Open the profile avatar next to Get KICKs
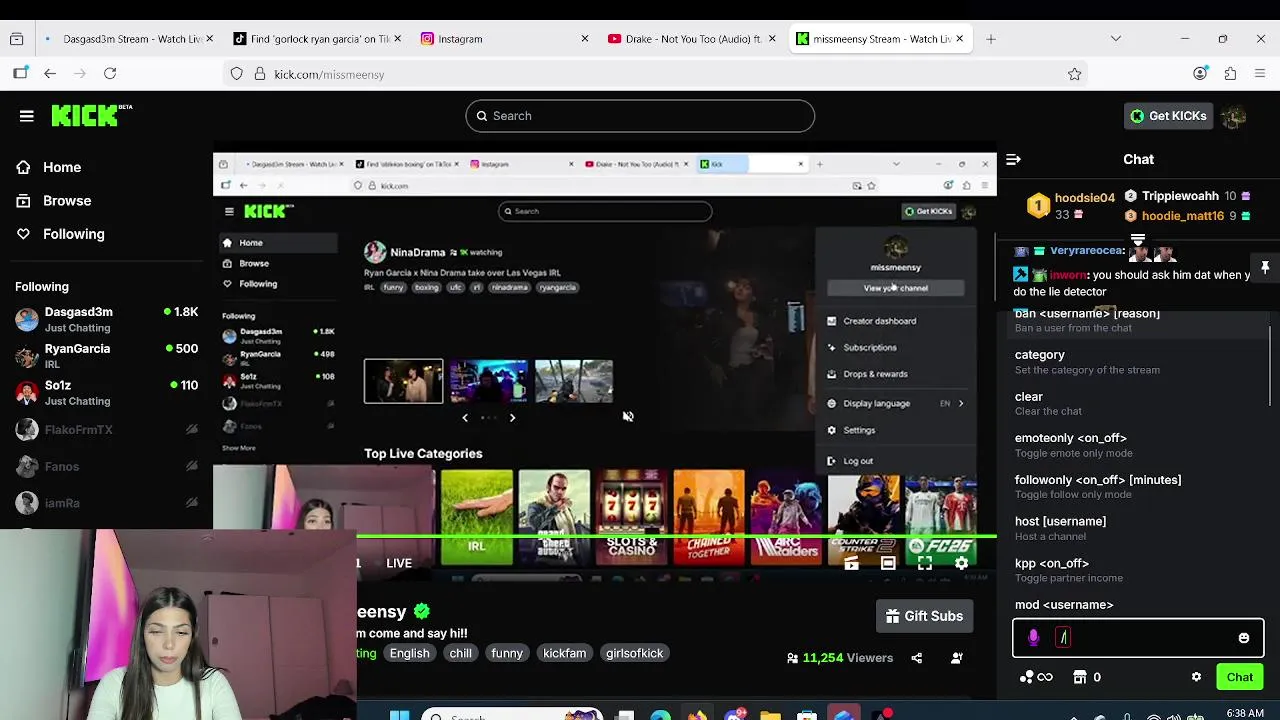 tap(1234, 116)
